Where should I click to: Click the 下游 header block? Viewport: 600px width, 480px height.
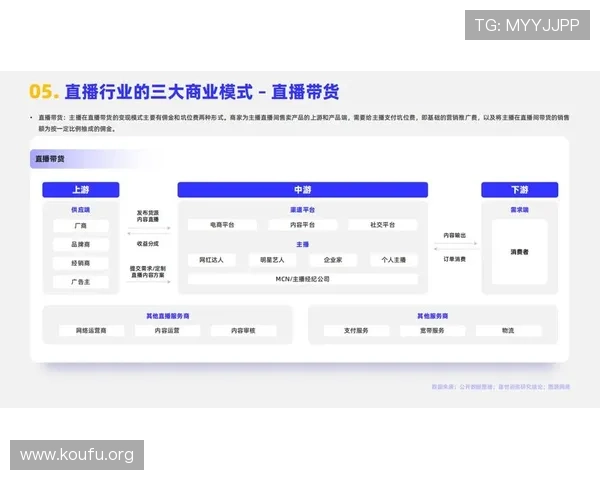point(520,190)
